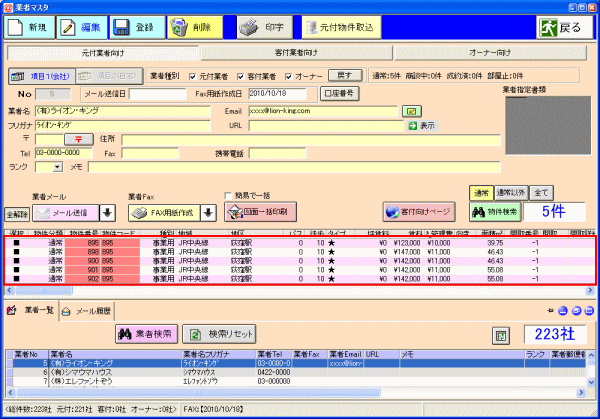600x419 pixels.
Task: Expand the メール送信 arrow dropdown
Action: click(108, 213)
